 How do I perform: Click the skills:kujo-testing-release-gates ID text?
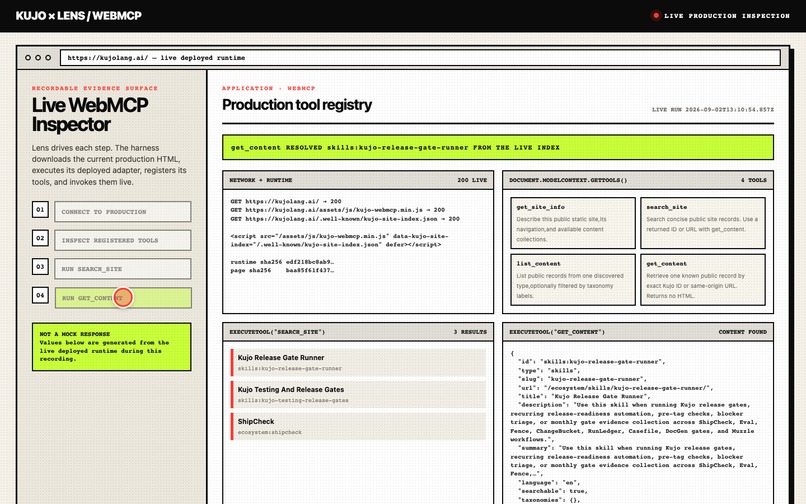click(x=293, y=400)
